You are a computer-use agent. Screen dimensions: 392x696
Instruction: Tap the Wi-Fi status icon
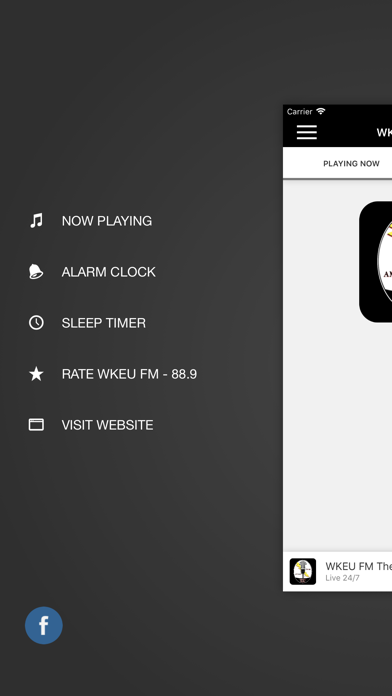click(x=321, y=111)
